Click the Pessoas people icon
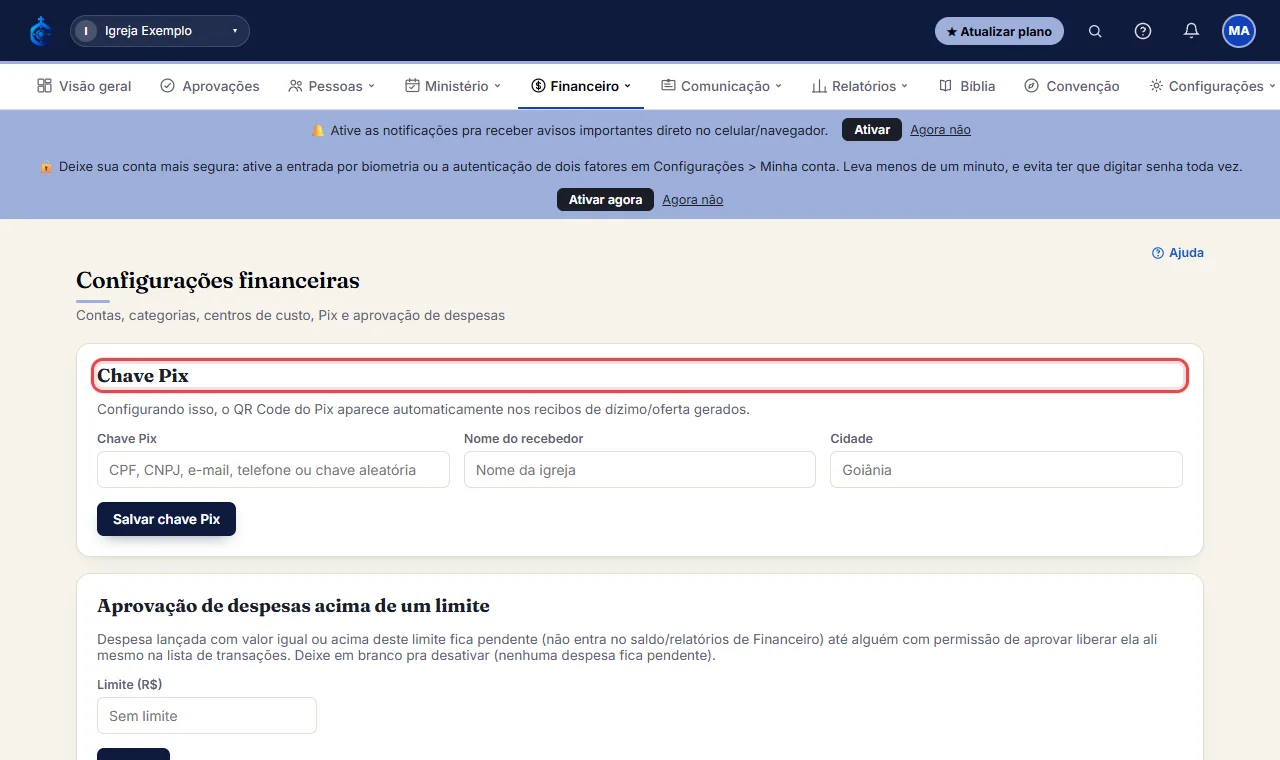 click(295, 86)
